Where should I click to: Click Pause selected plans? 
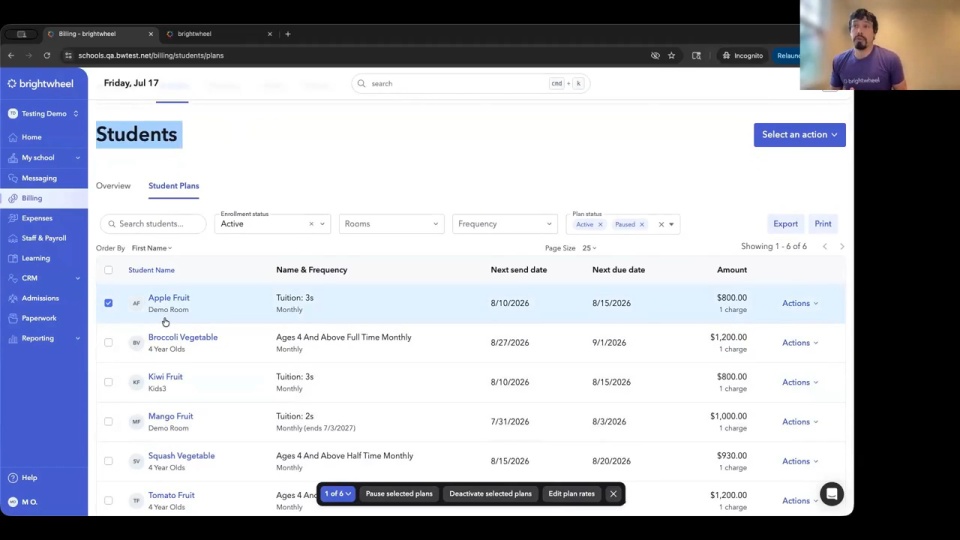pyautogui.click(x=399, y=494)
